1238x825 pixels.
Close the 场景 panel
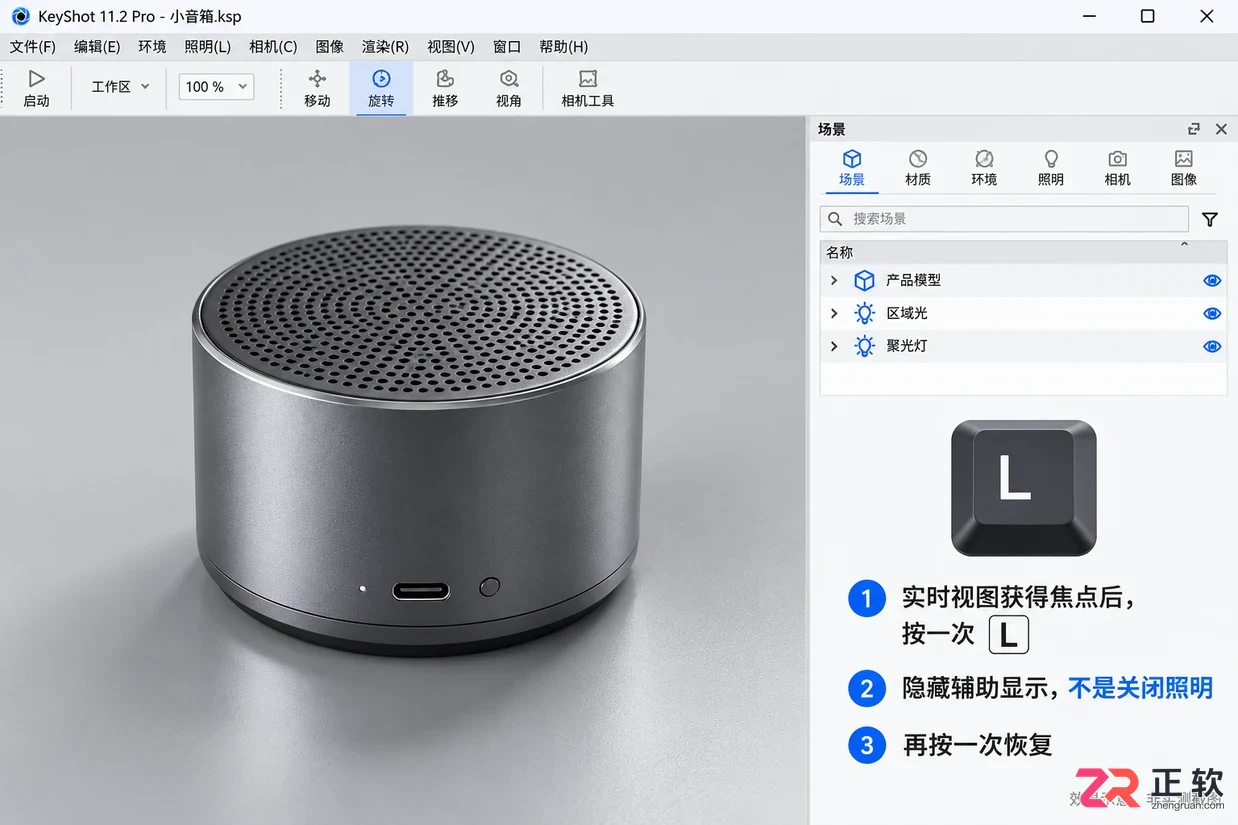click(x=1221, y=129)
